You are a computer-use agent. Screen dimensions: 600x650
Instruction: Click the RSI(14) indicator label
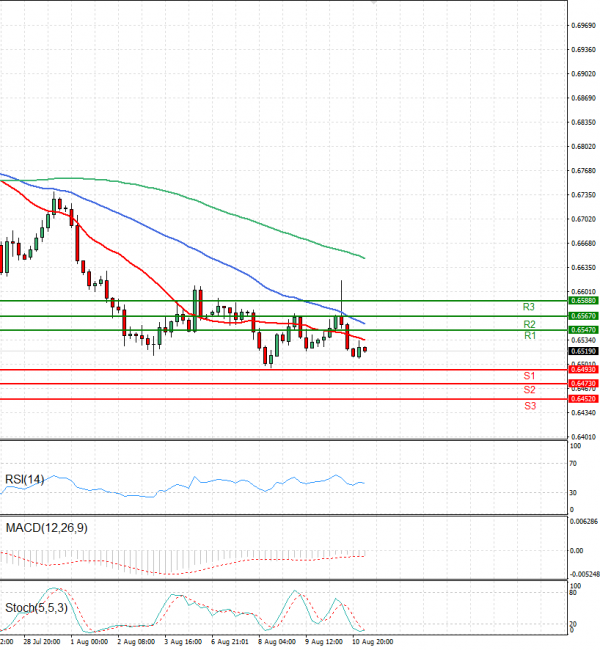point(24,480)
